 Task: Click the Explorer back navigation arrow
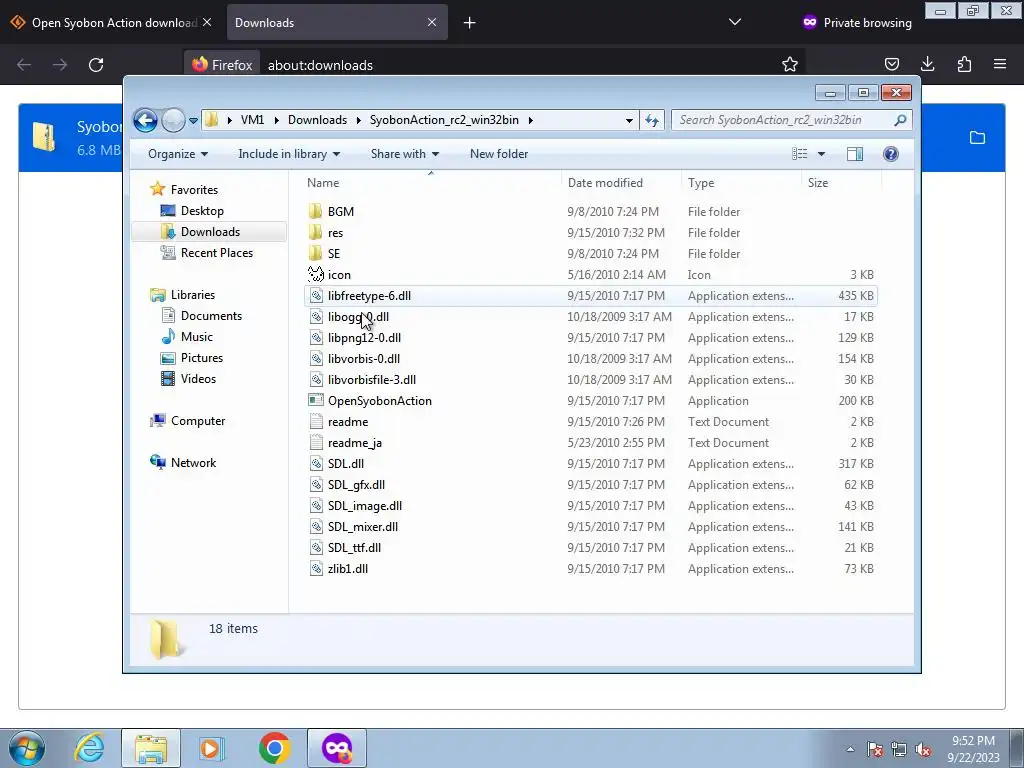point(145,120)
